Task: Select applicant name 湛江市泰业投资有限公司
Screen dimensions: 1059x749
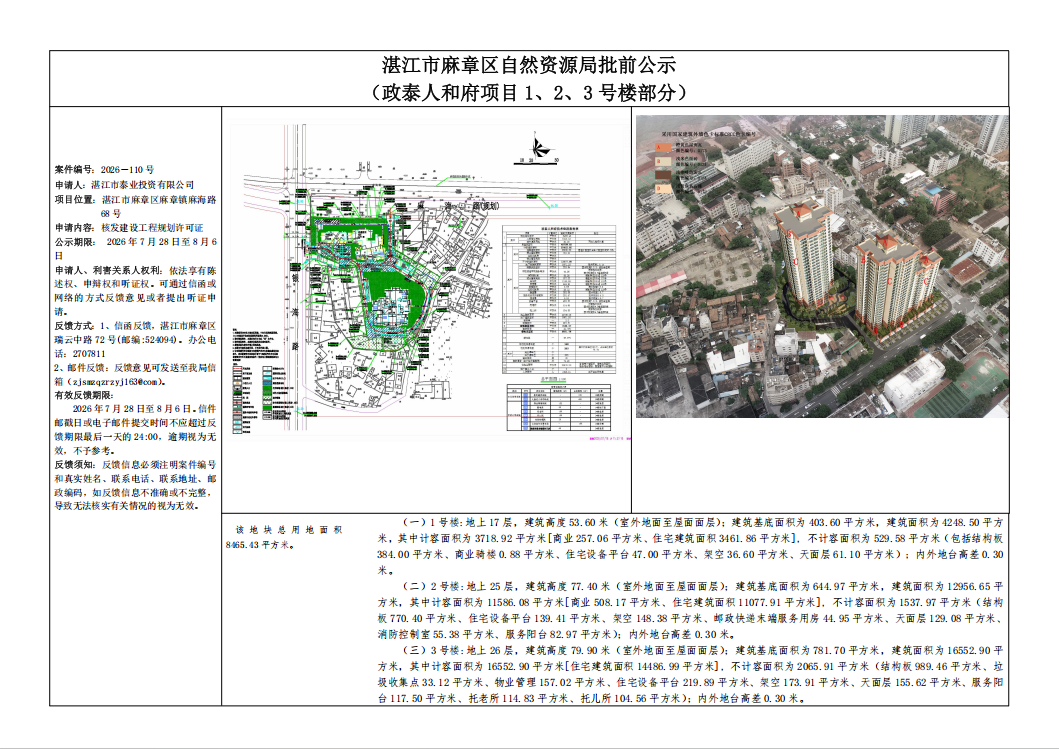Action: pyautogui.click(x=143, y=184)
